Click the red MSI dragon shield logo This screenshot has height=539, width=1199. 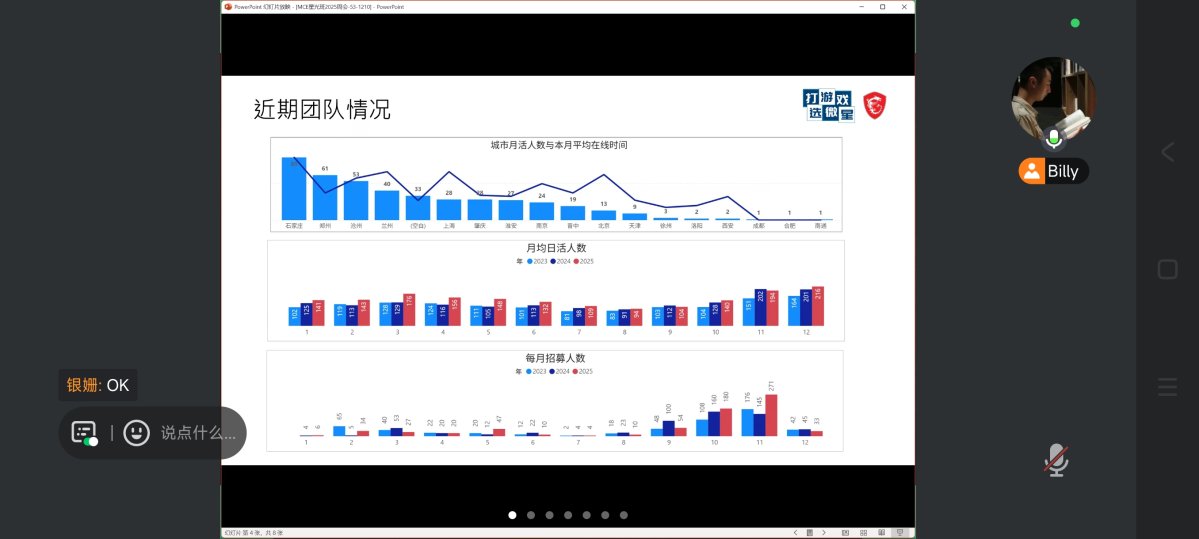pos(875,106)
